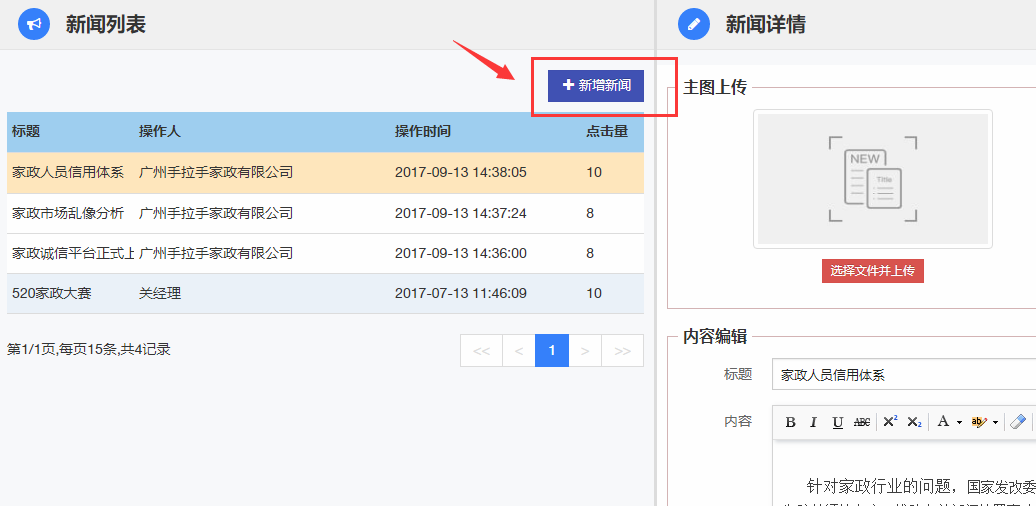Click the 标题 column header
1036x506 pixels.
[26, 131]
